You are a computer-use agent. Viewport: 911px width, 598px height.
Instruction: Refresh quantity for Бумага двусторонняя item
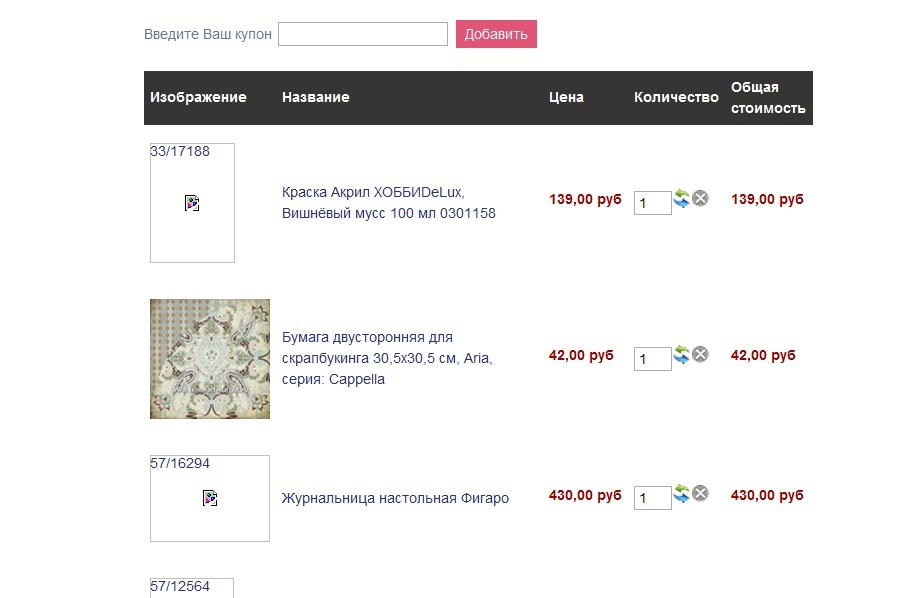pyautogui.click(x=682, y=354)
